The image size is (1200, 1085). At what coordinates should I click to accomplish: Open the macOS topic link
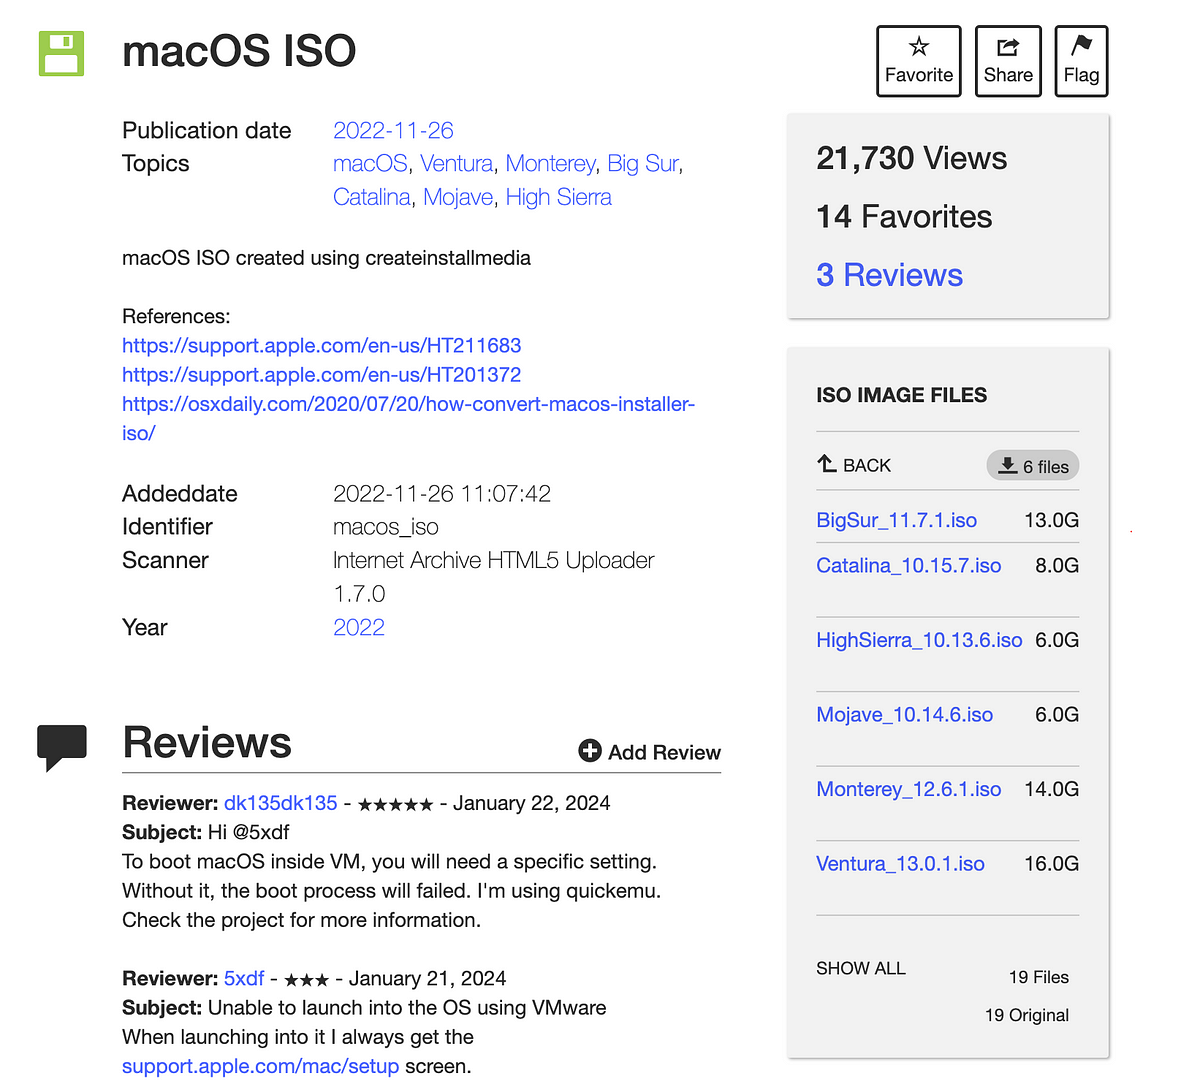pos(370,163)
